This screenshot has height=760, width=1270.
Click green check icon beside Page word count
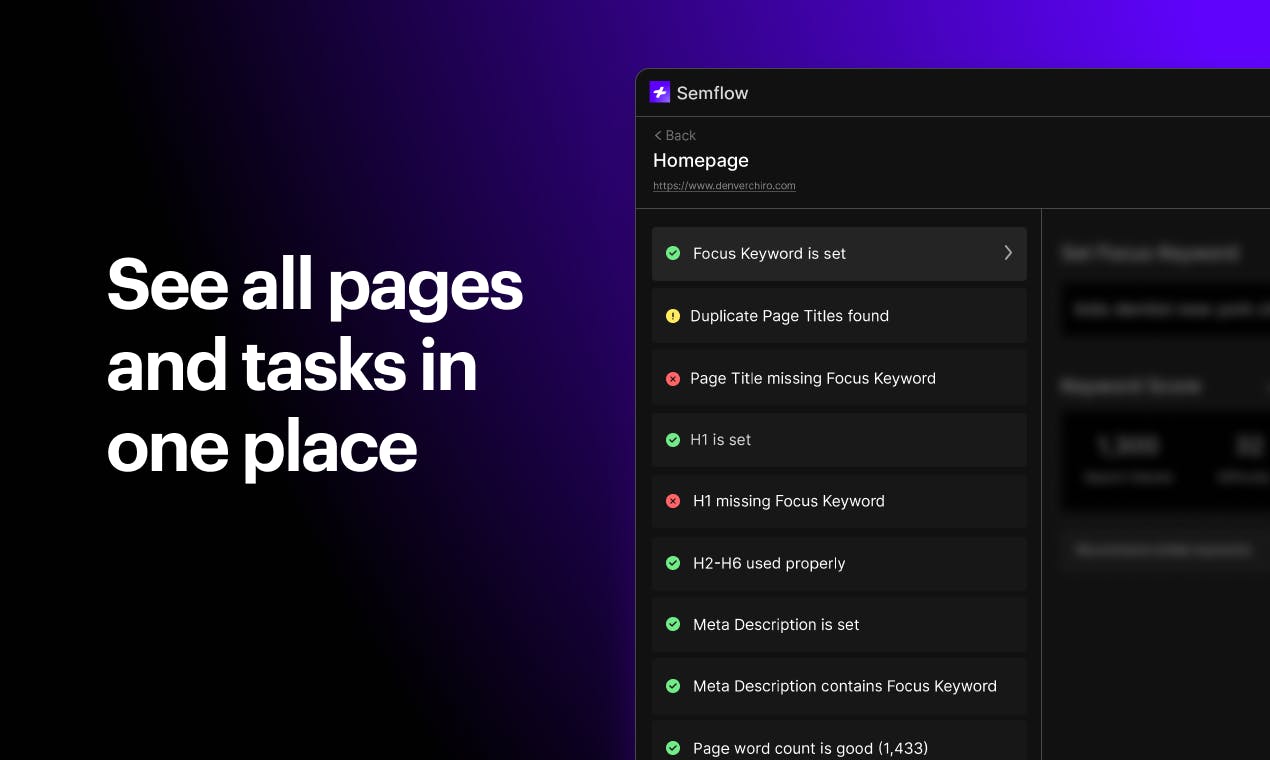tap(673, 748)
